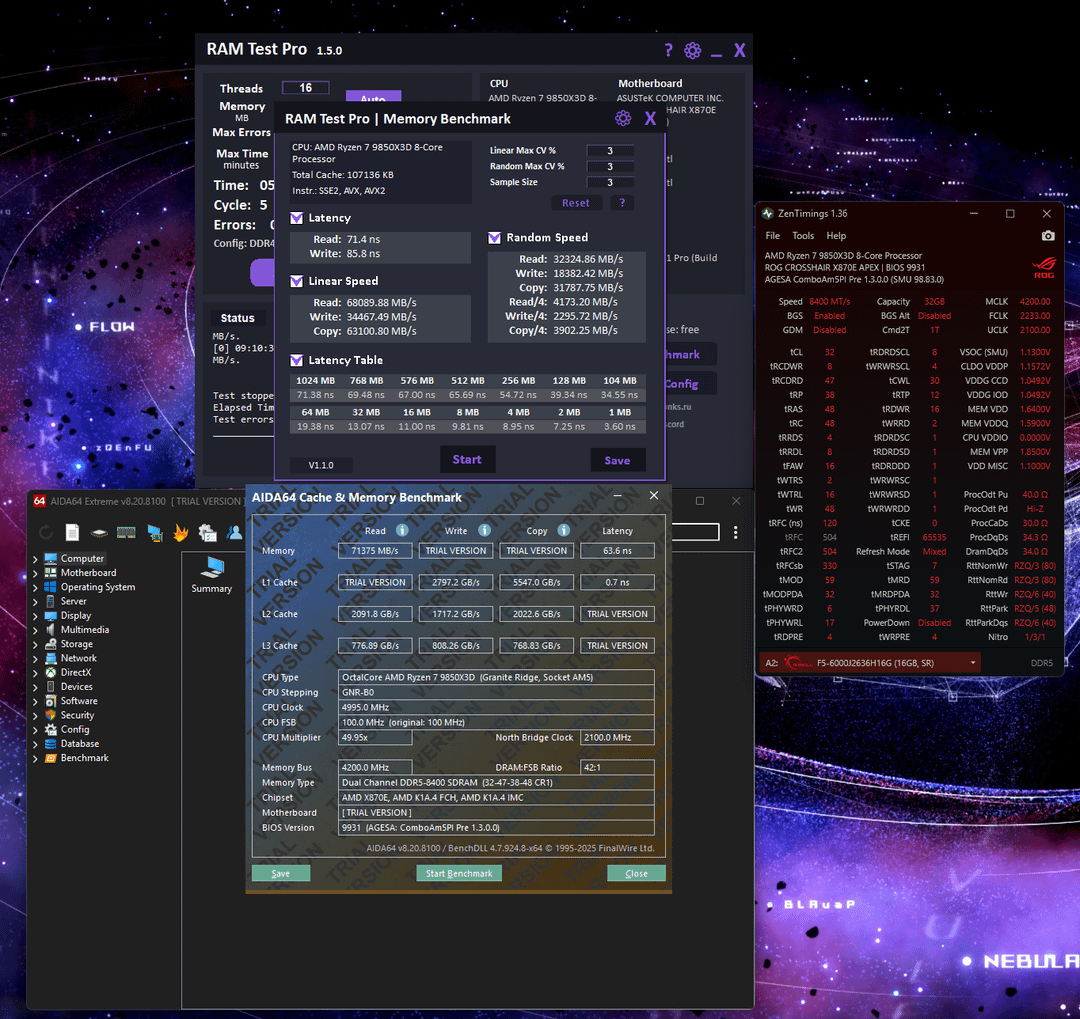Image resolution: width=1080 pixels, height=1019 pixels.
Task: Expand the Benchmark tree node
Action: click(37, 758)
